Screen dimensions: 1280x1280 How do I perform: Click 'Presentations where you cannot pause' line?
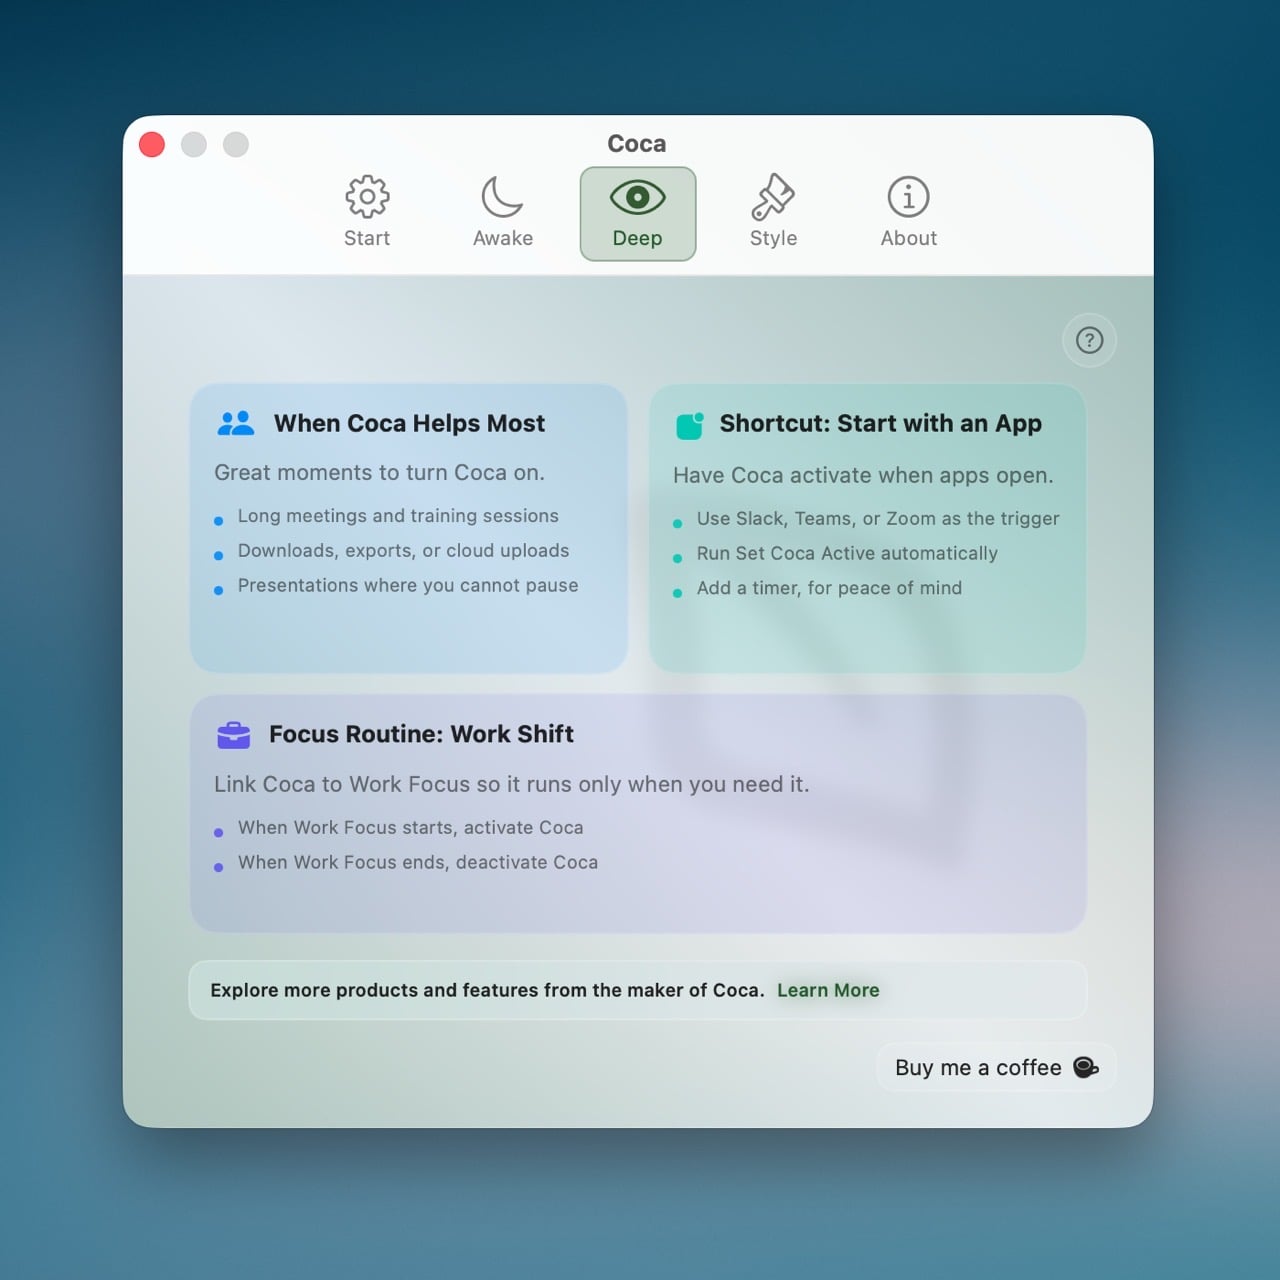408,585
